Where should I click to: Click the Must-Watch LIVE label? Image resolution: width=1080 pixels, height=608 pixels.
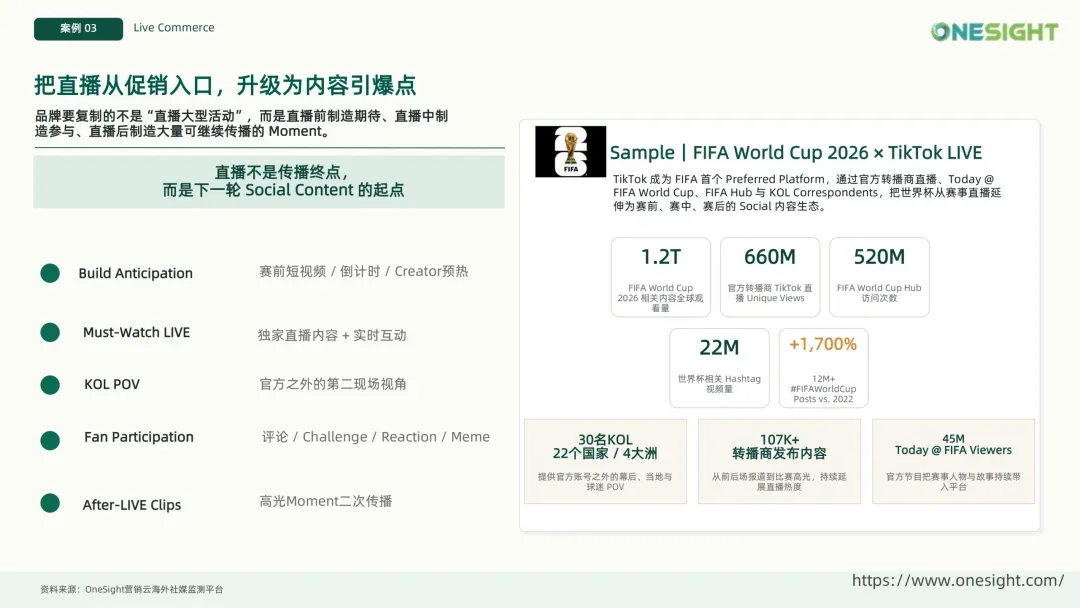tap(136, 333)
